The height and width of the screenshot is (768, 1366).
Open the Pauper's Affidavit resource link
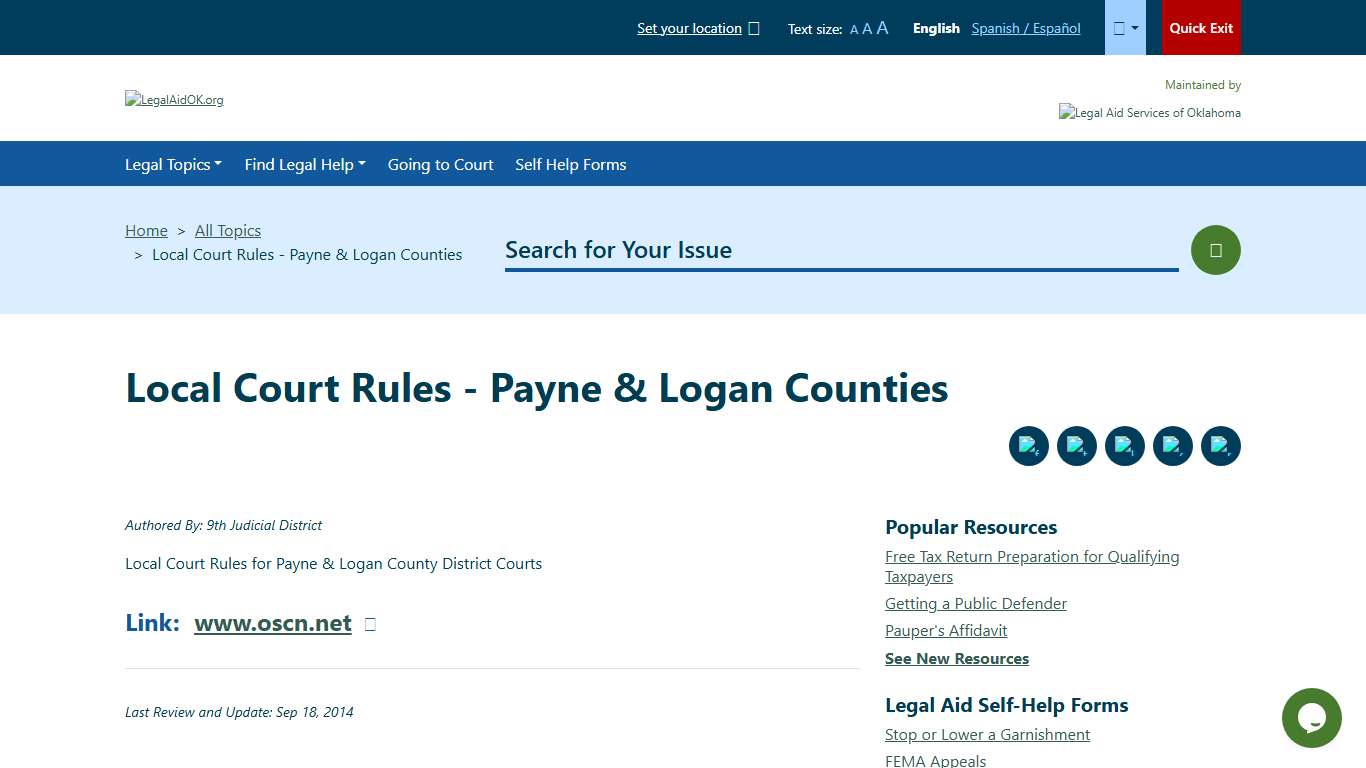(x=945, y=630)
